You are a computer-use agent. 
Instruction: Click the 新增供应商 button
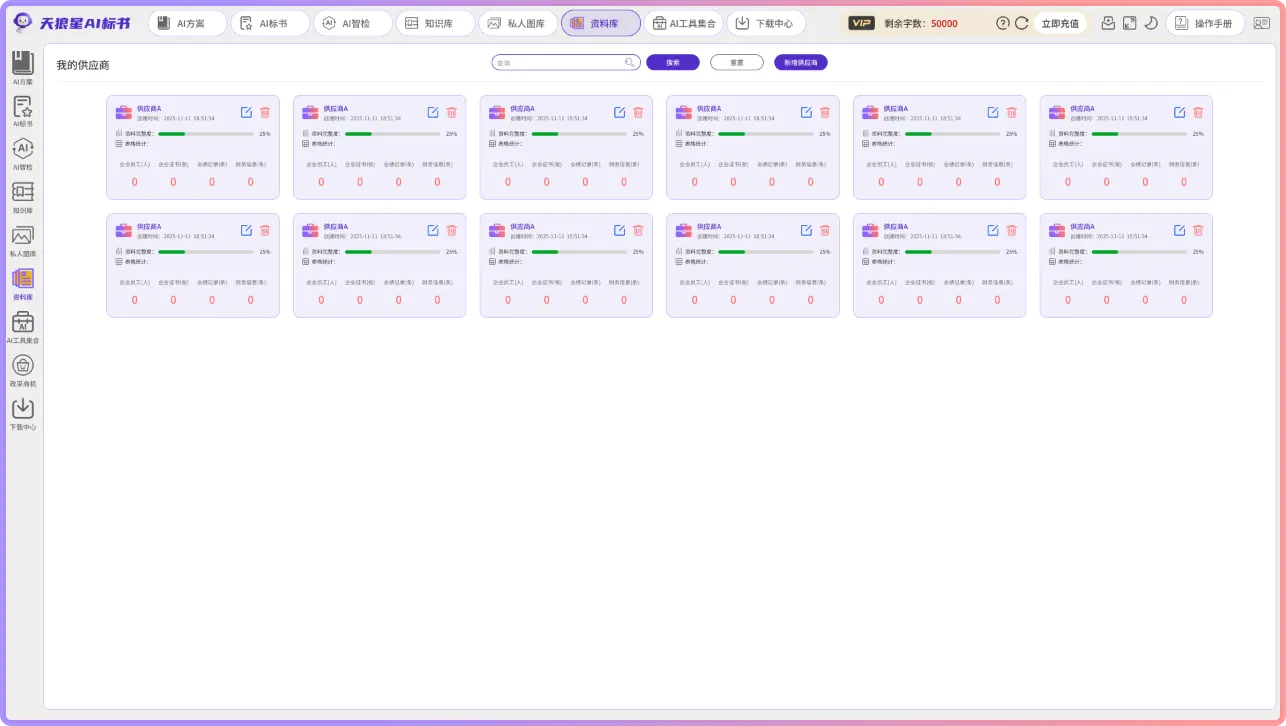pos(800,62)
